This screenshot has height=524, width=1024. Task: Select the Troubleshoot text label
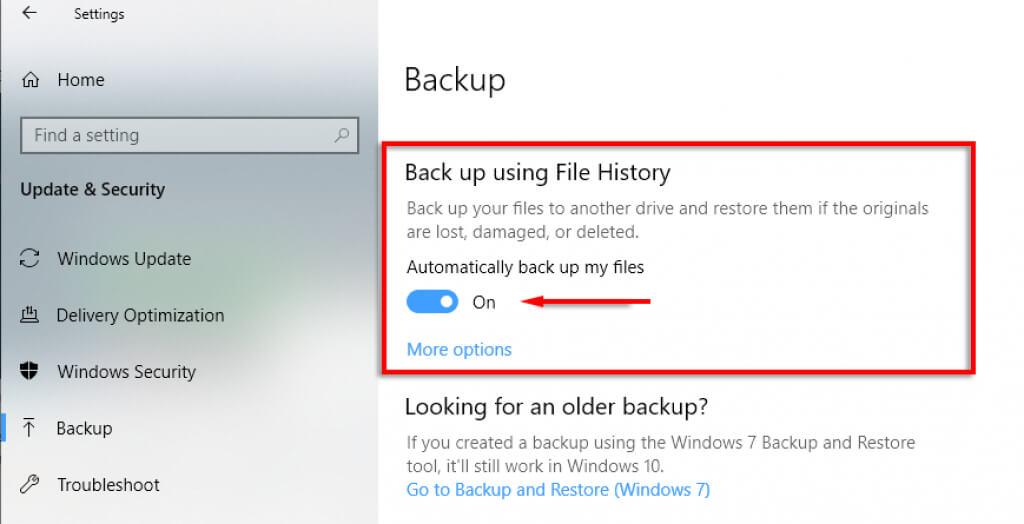(108, 485)
